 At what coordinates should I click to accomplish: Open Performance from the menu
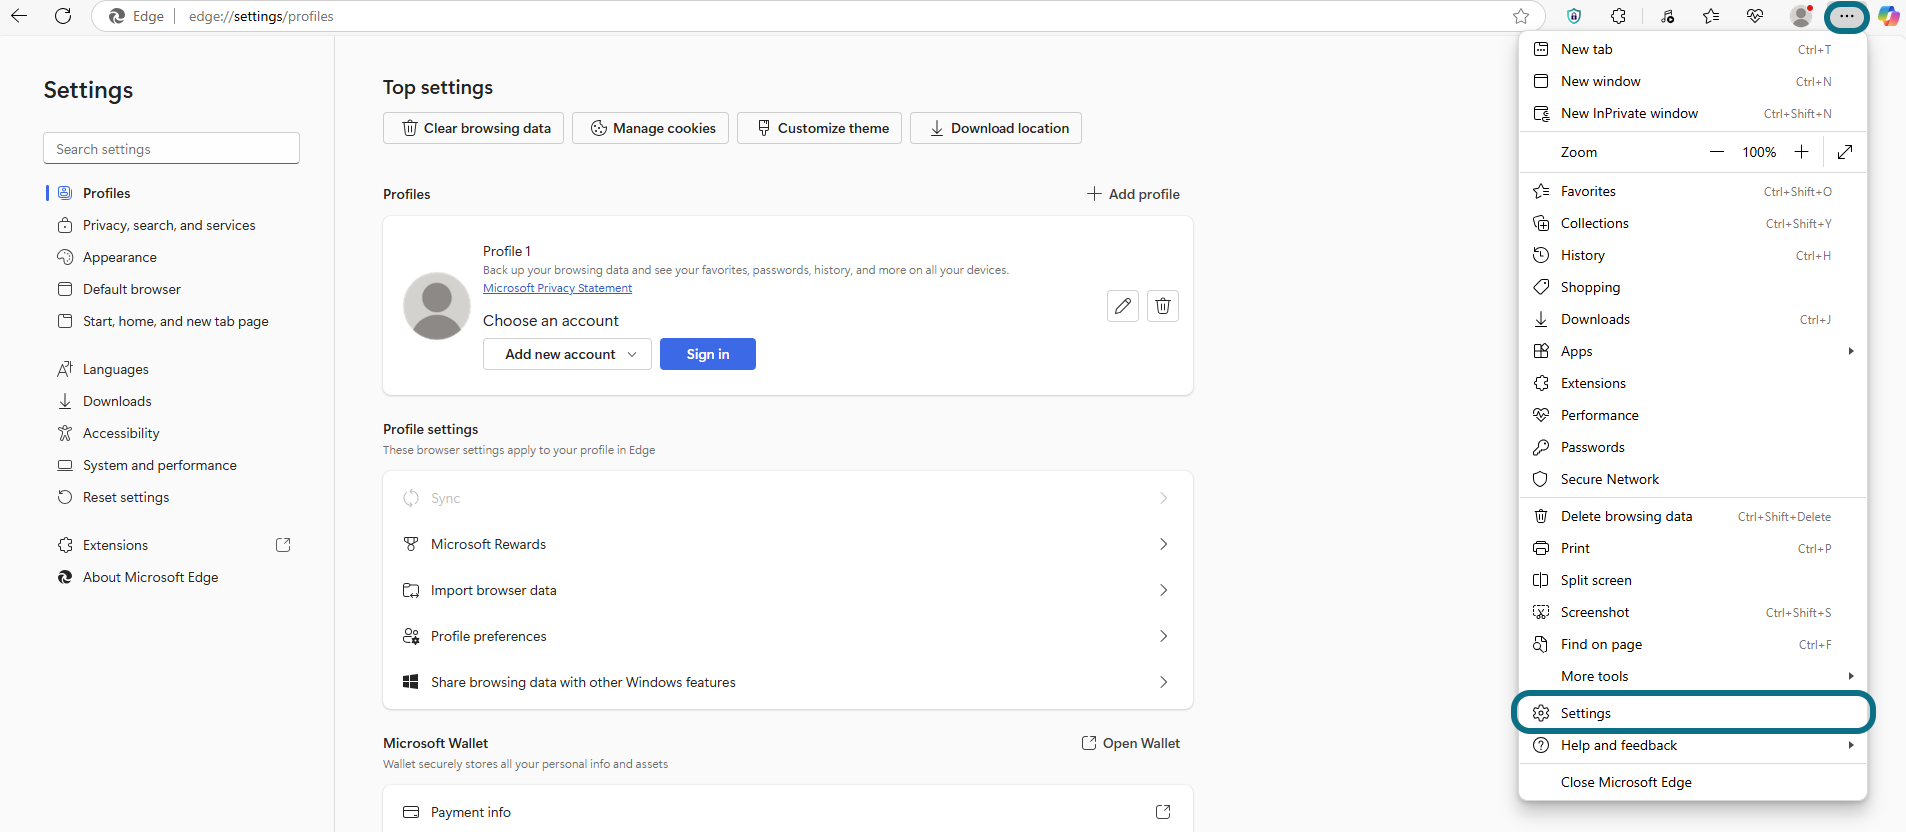(x=1693, y=415)
